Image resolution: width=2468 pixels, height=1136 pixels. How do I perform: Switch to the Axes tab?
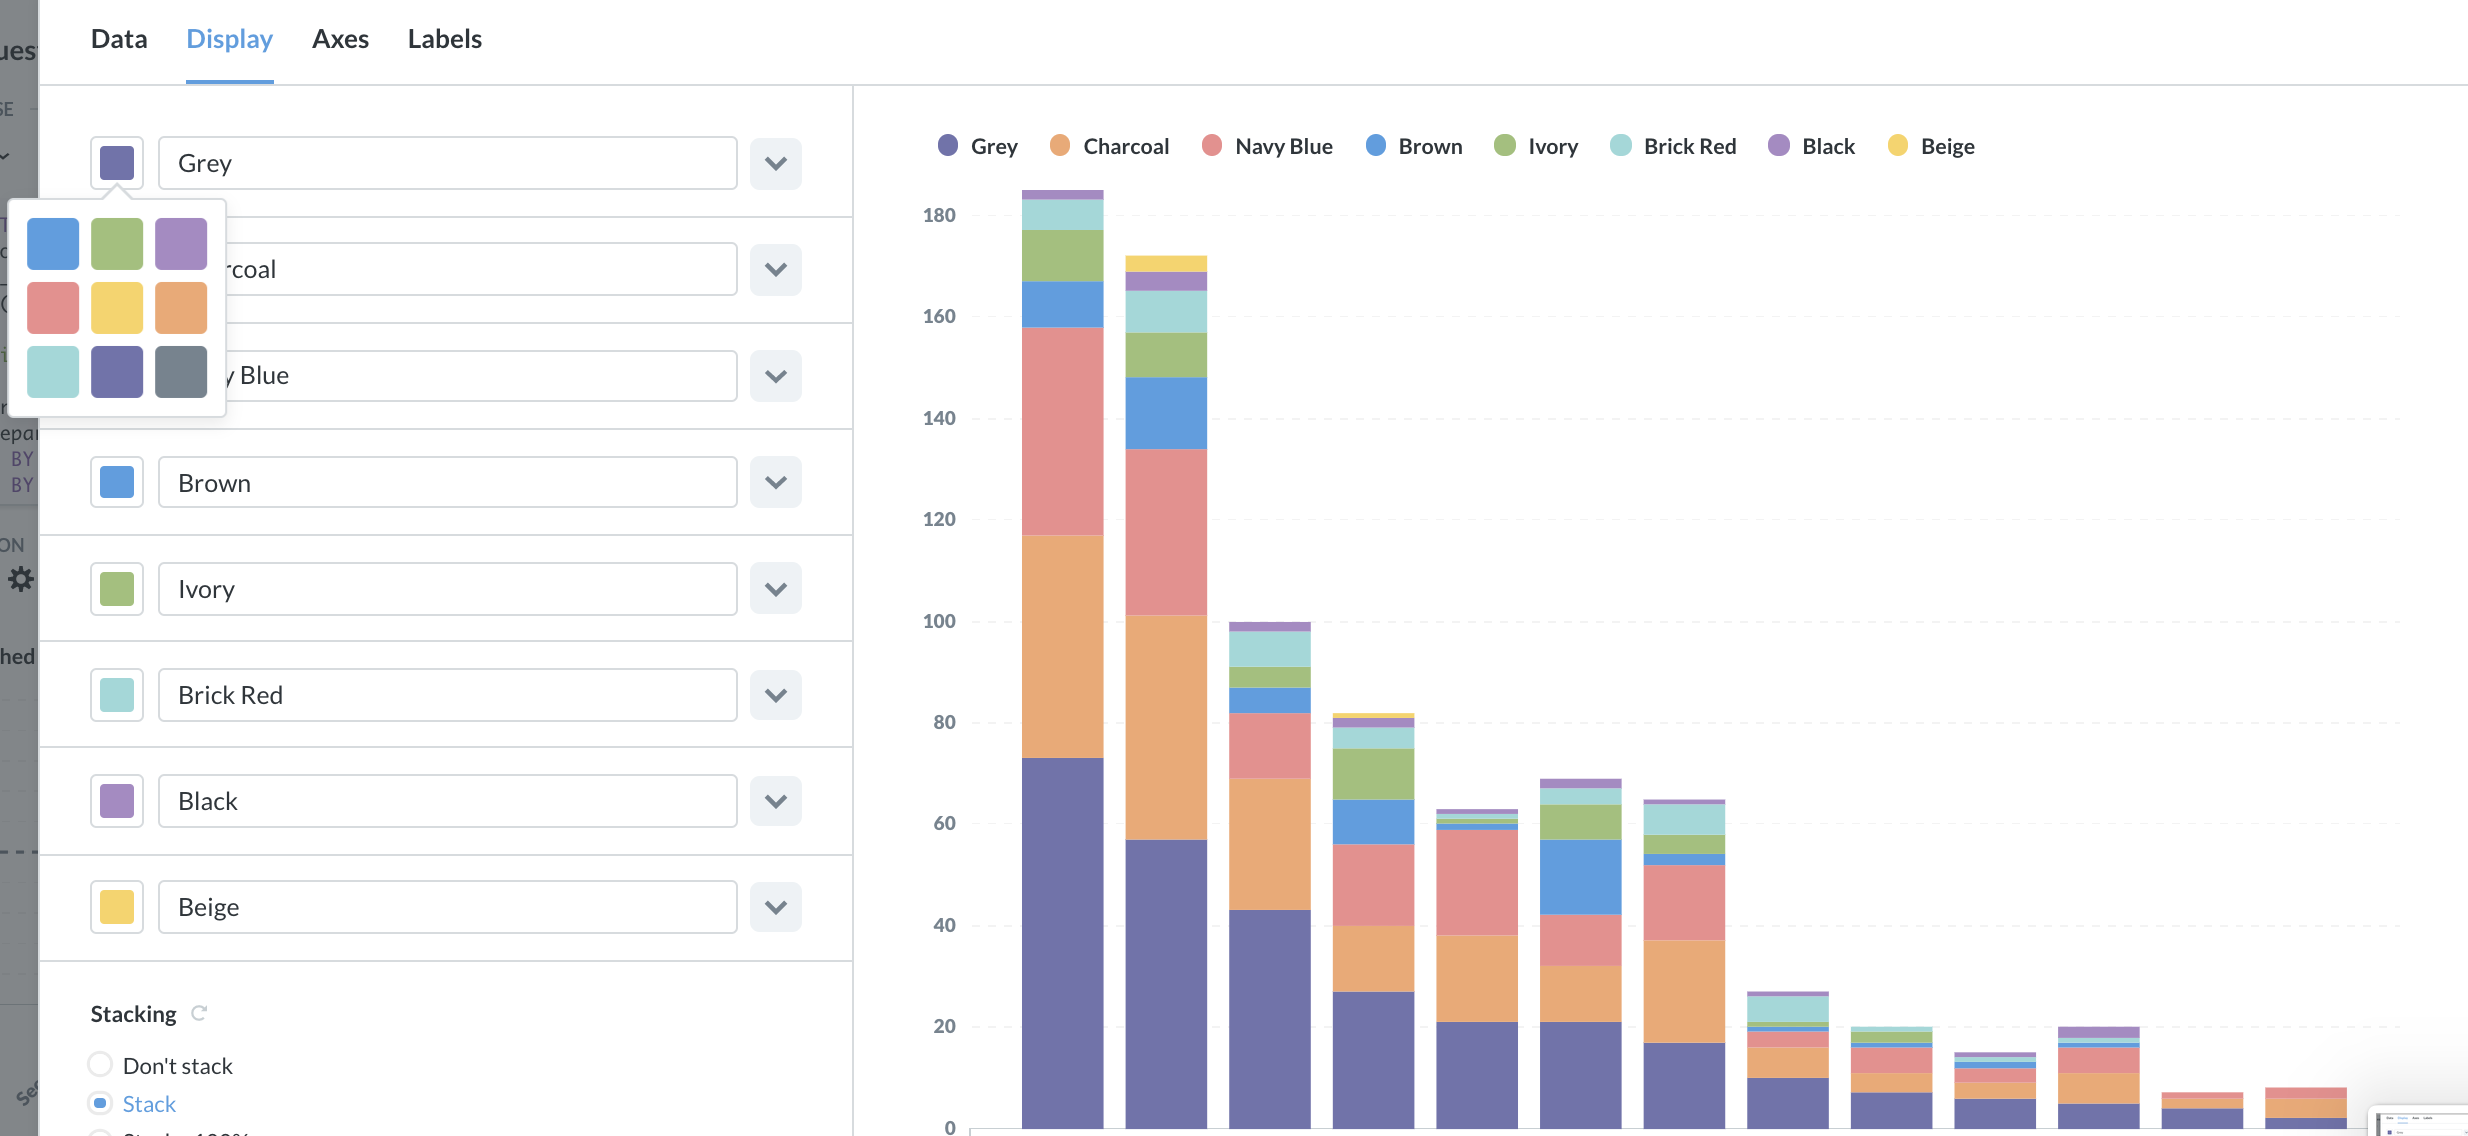coord(340,39)
